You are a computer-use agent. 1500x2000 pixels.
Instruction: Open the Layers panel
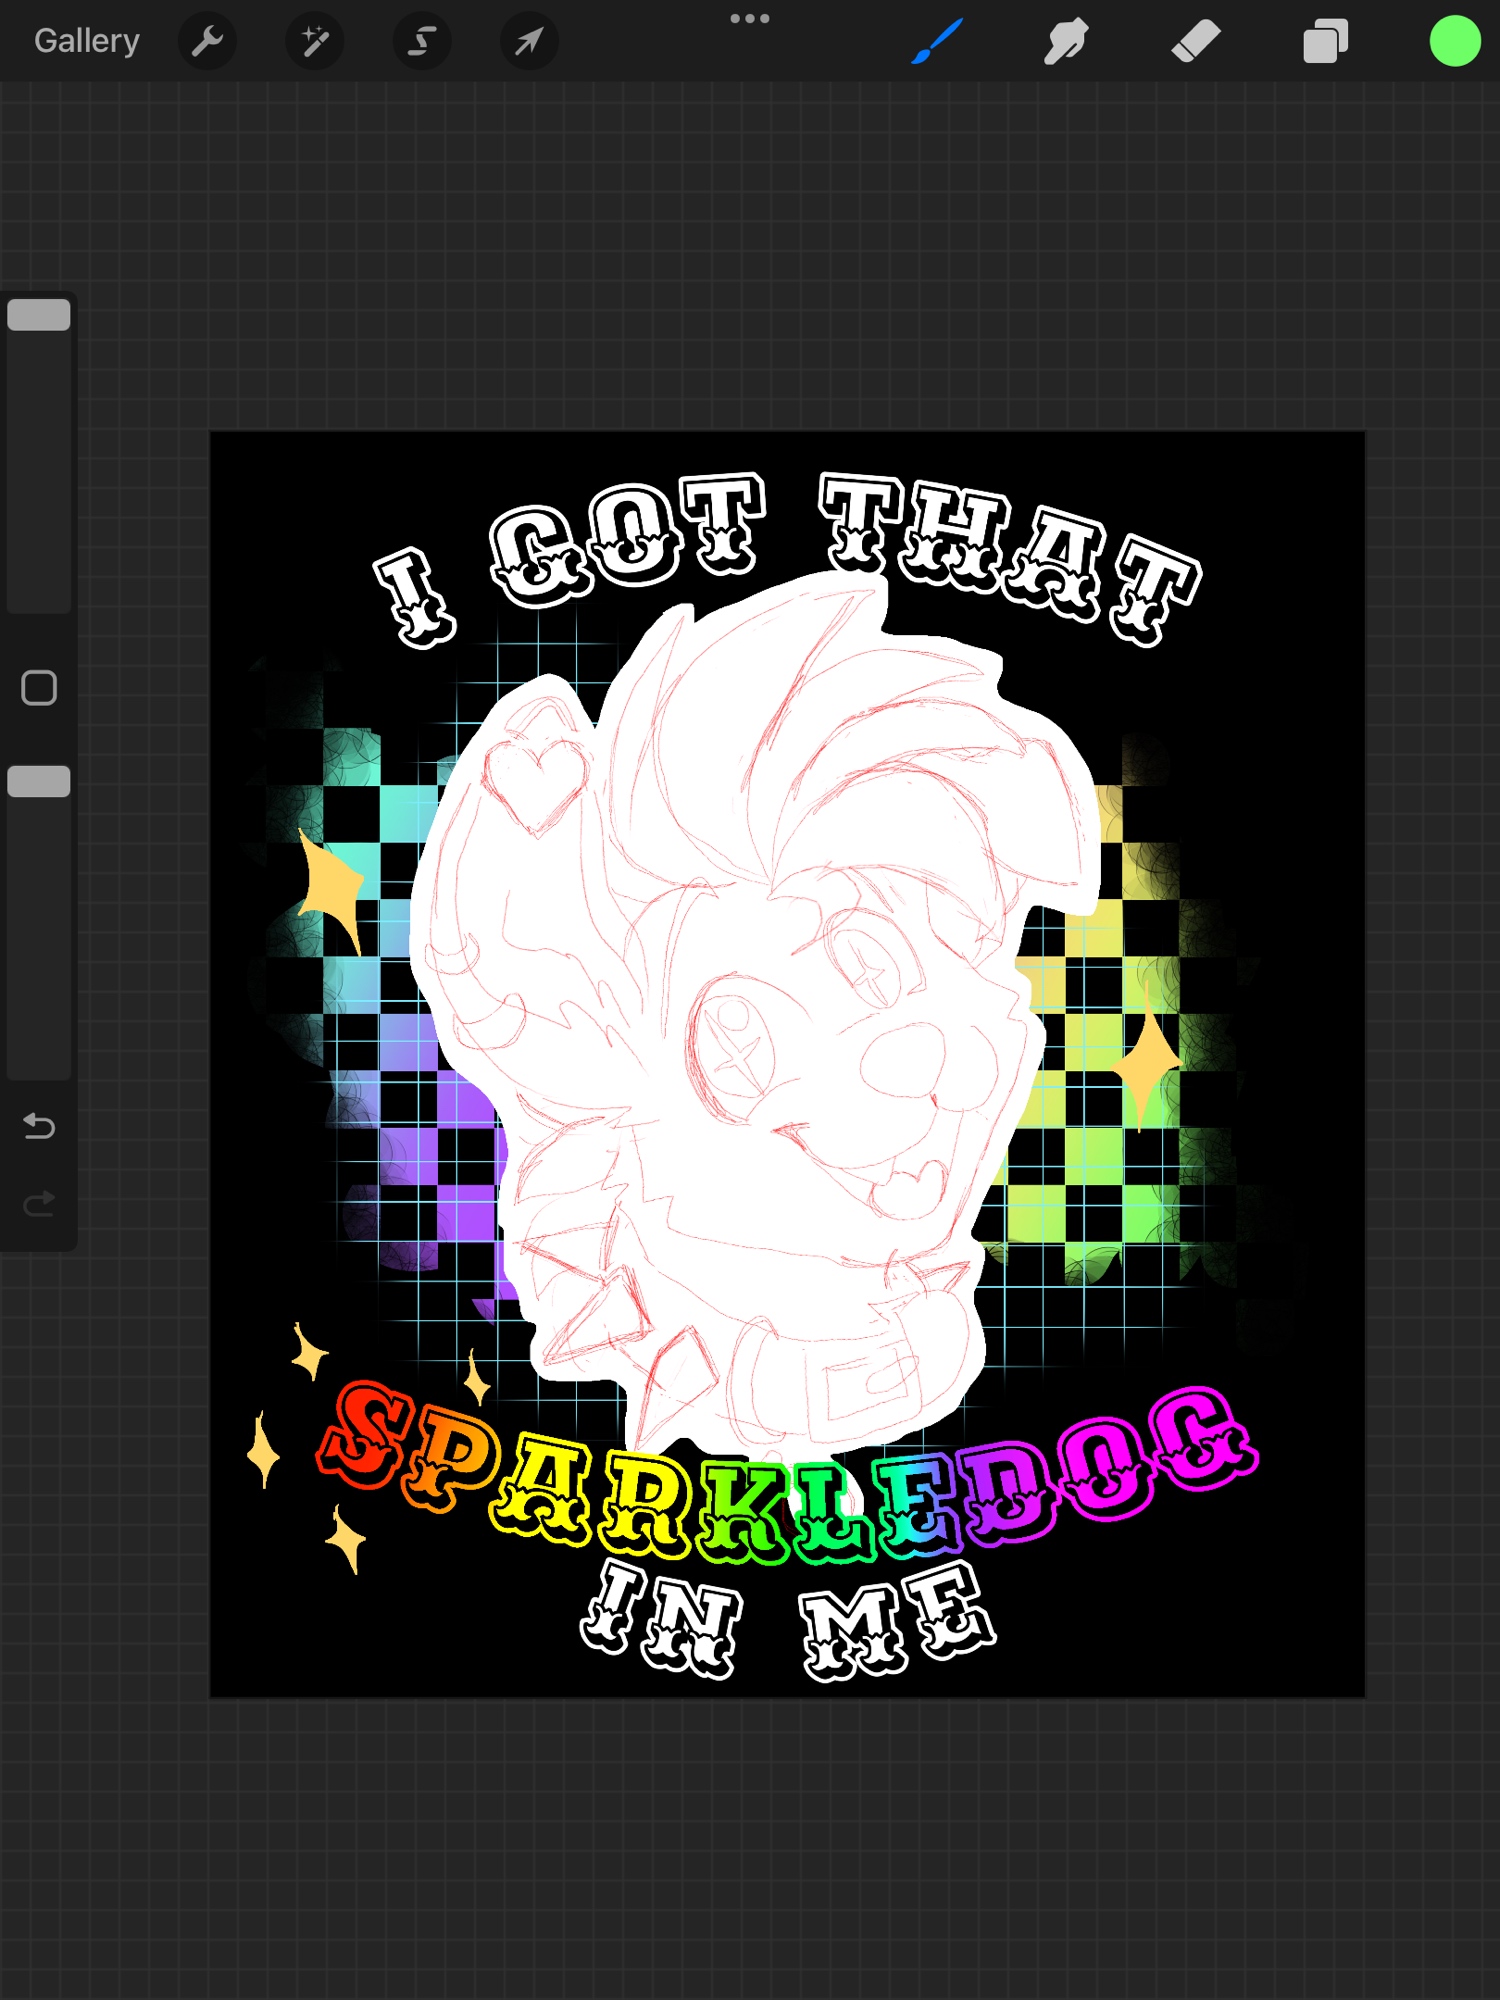click(1325, 41)
